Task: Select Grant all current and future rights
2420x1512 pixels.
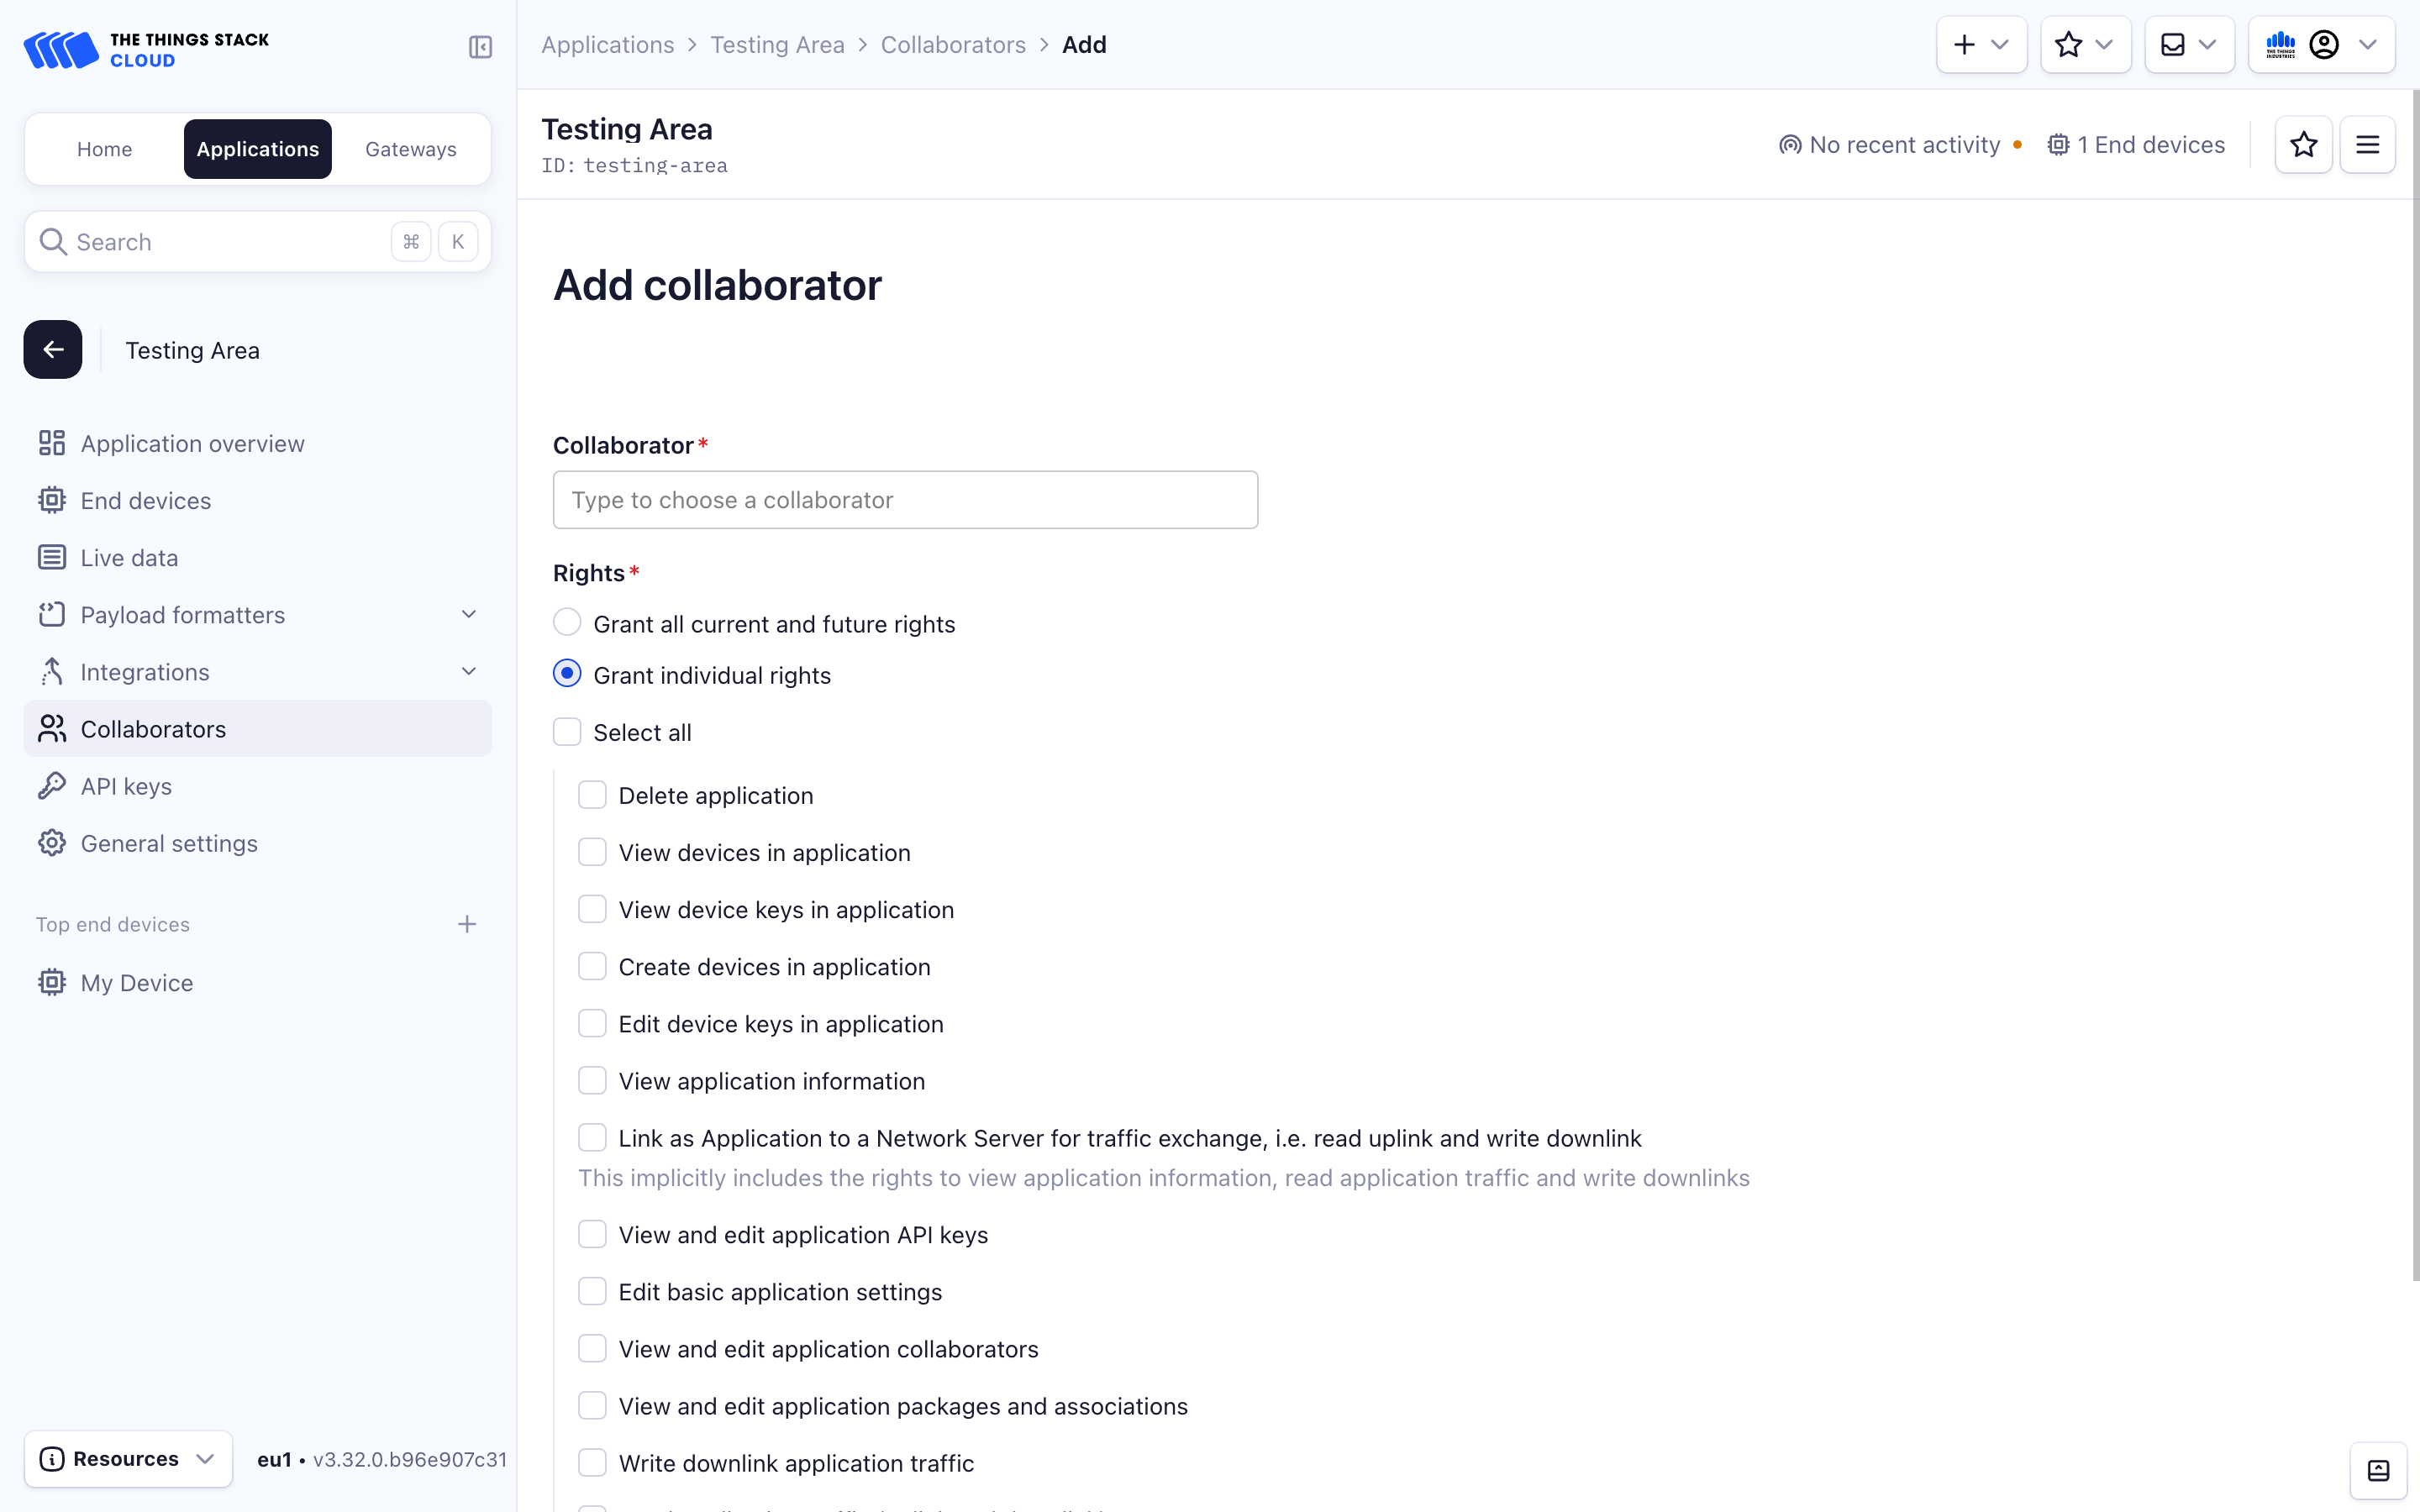Action: tap(567, 623)
